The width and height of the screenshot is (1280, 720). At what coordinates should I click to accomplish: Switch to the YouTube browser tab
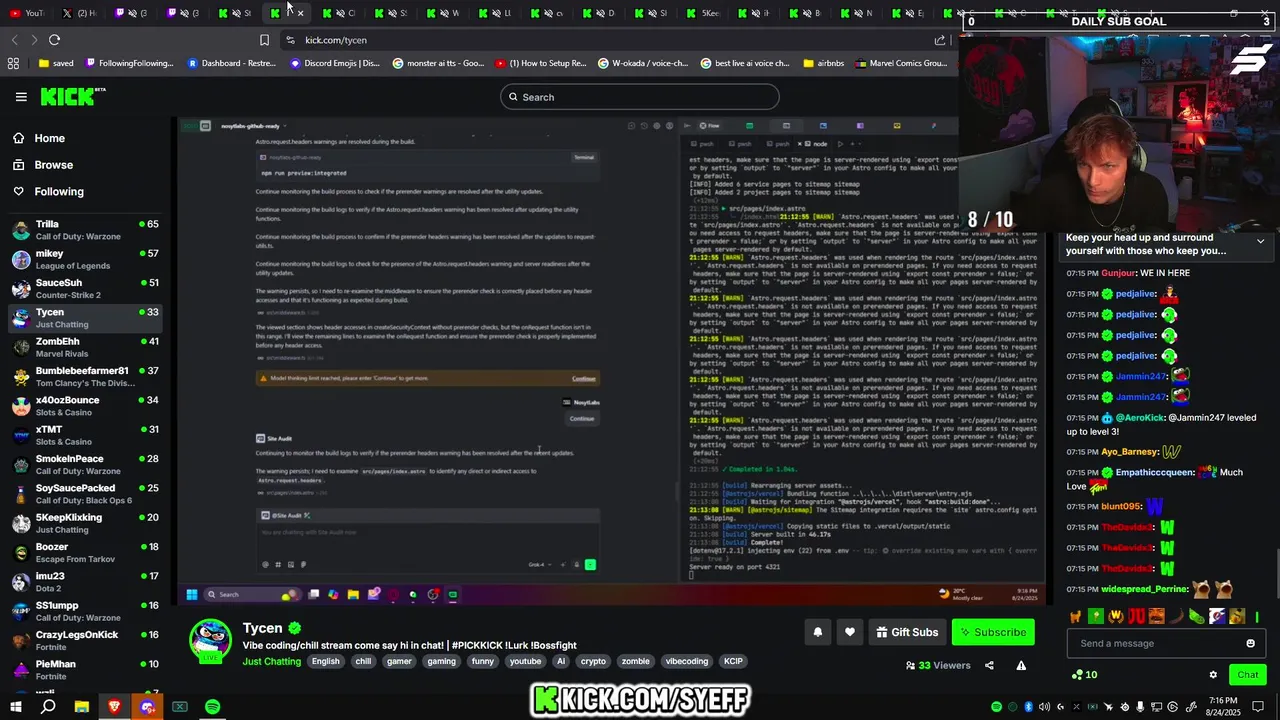pyautogui.click(x=26, y=13)
